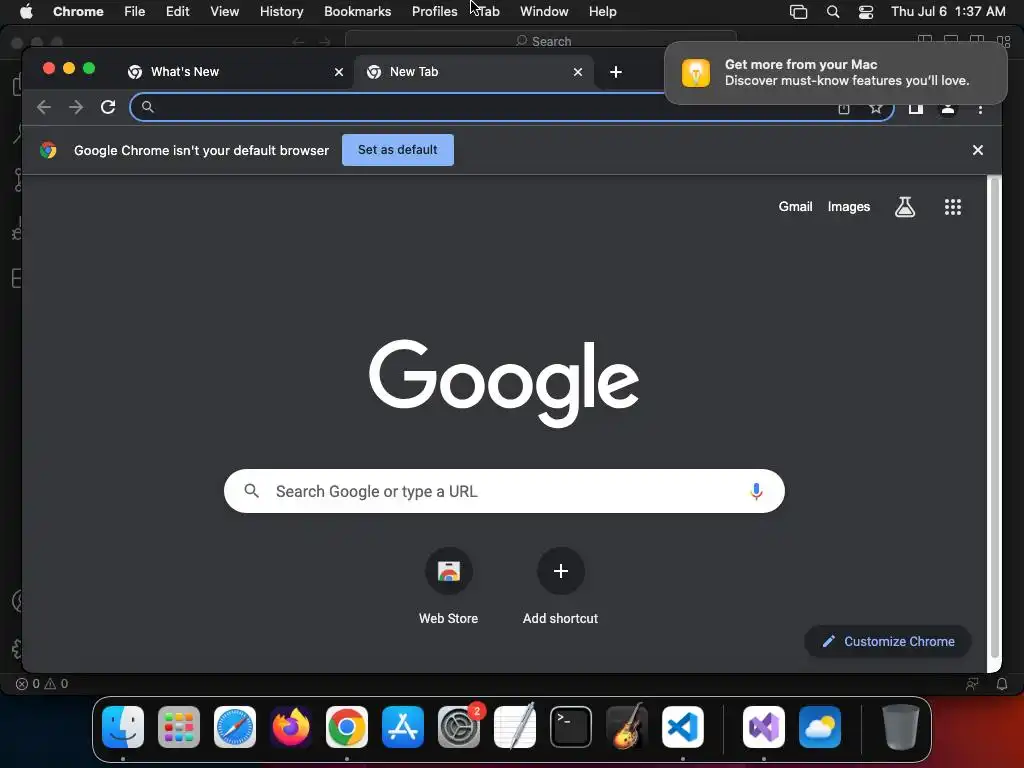
Task: Click Customize Chrome button
Action: point(888,641)
